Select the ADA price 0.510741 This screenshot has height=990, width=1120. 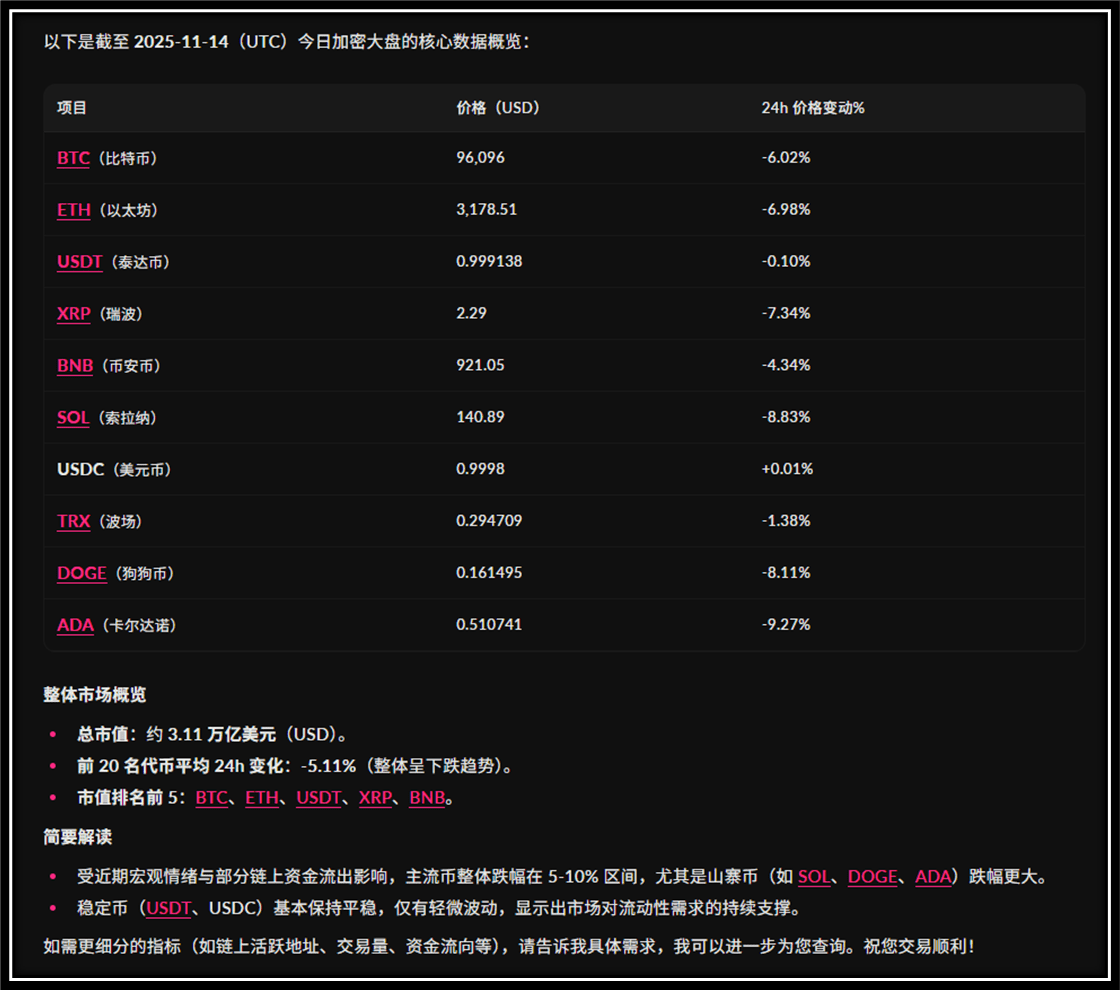click(489, 624)
